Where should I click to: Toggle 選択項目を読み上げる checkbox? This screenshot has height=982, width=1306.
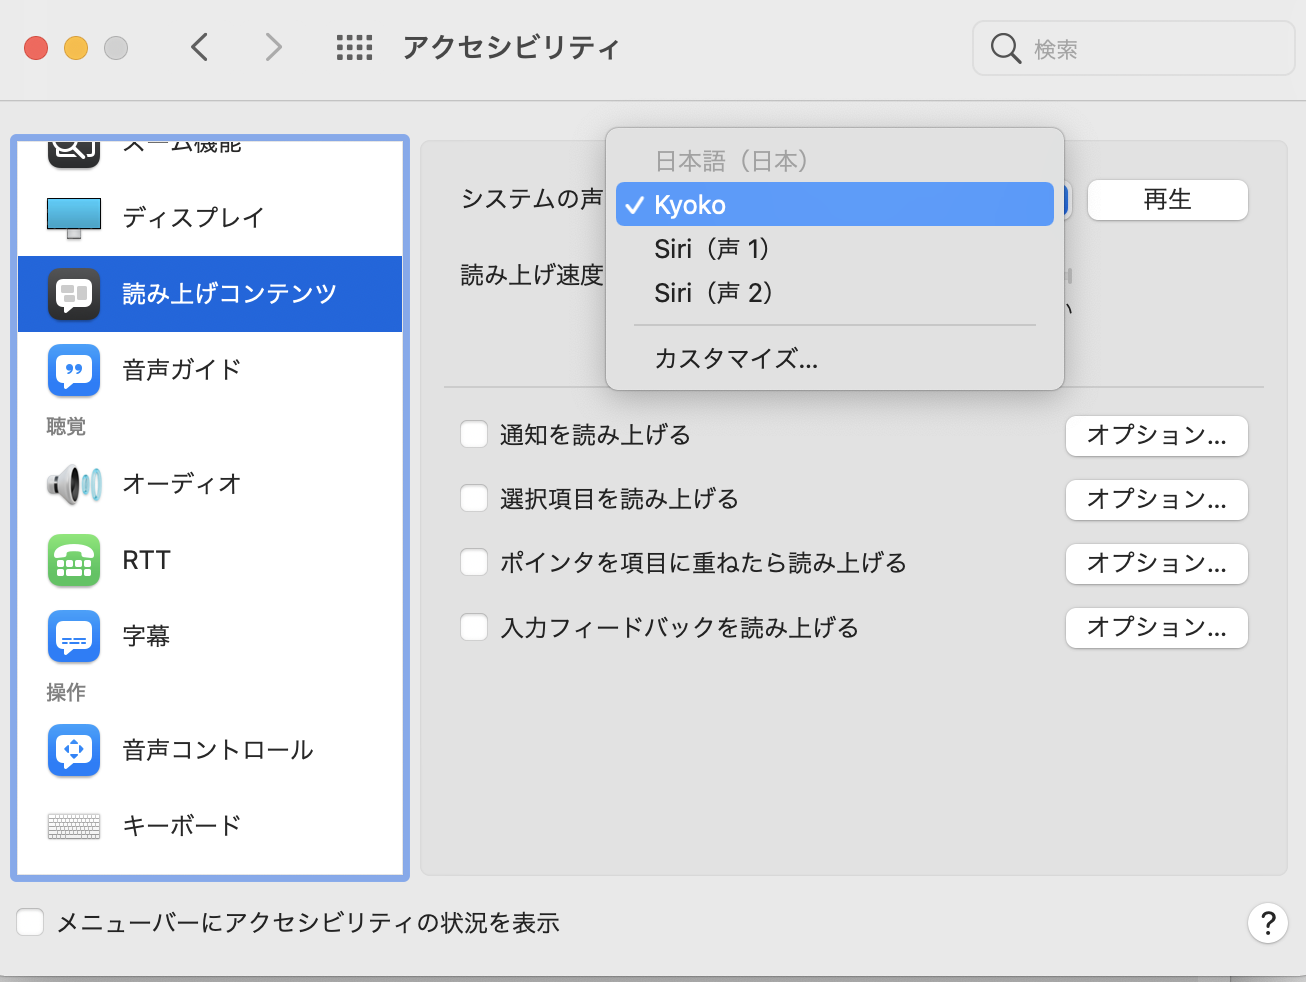tap(474, 499)
